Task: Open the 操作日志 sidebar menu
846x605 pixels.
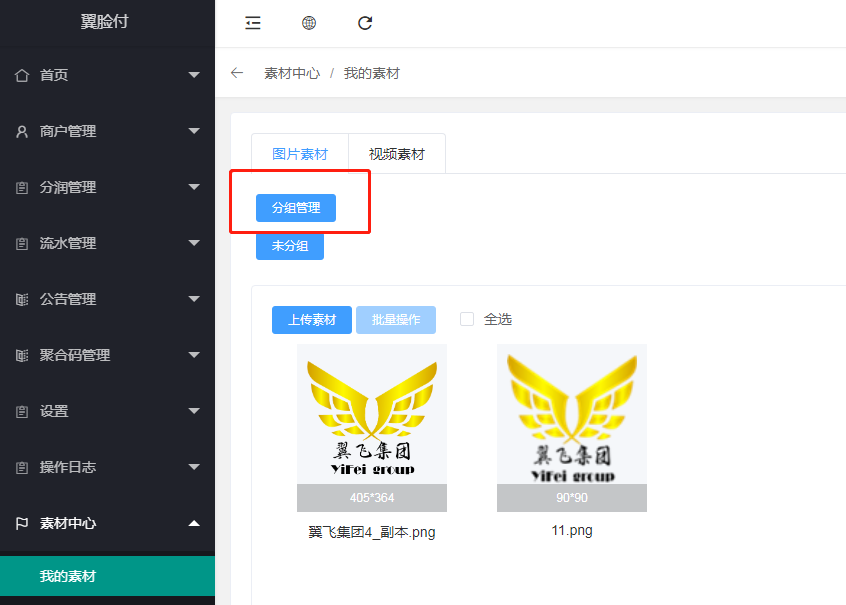Action: 107,467
